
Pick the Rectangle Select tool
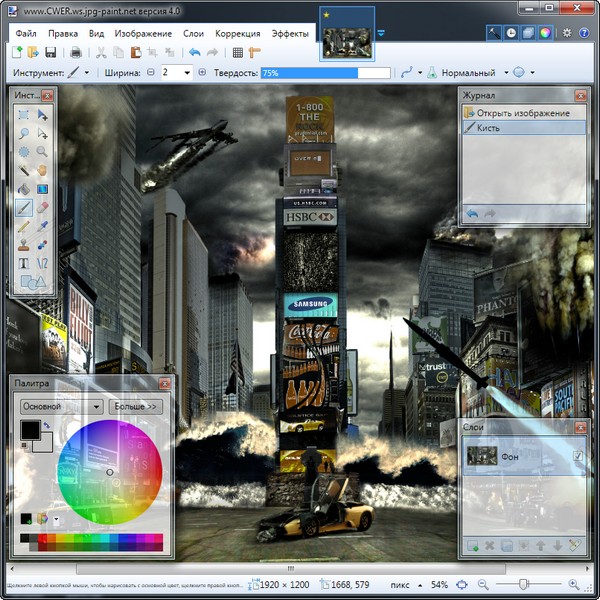tap(24, 115)
